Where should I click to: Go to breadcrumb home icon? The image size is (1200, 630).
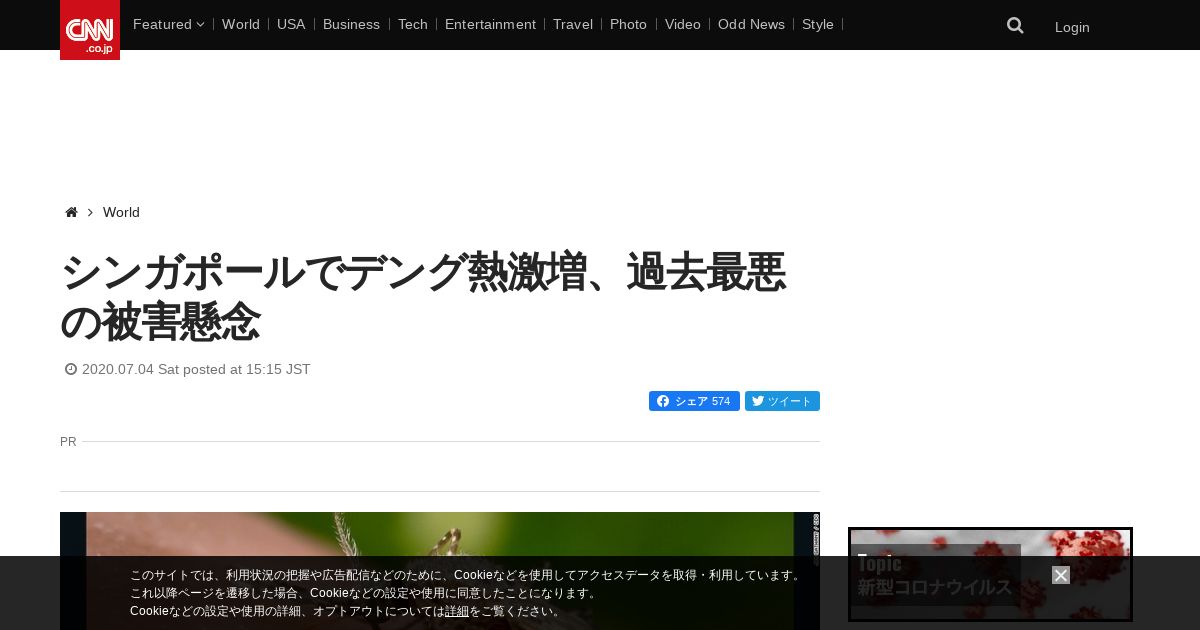(x=71, y=212)
